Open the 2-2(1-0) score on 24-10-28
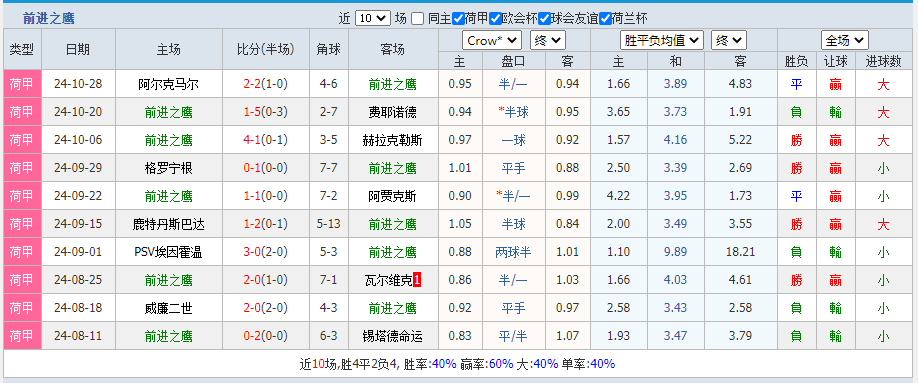Screen dimensions: 918x383 point(266,84)
